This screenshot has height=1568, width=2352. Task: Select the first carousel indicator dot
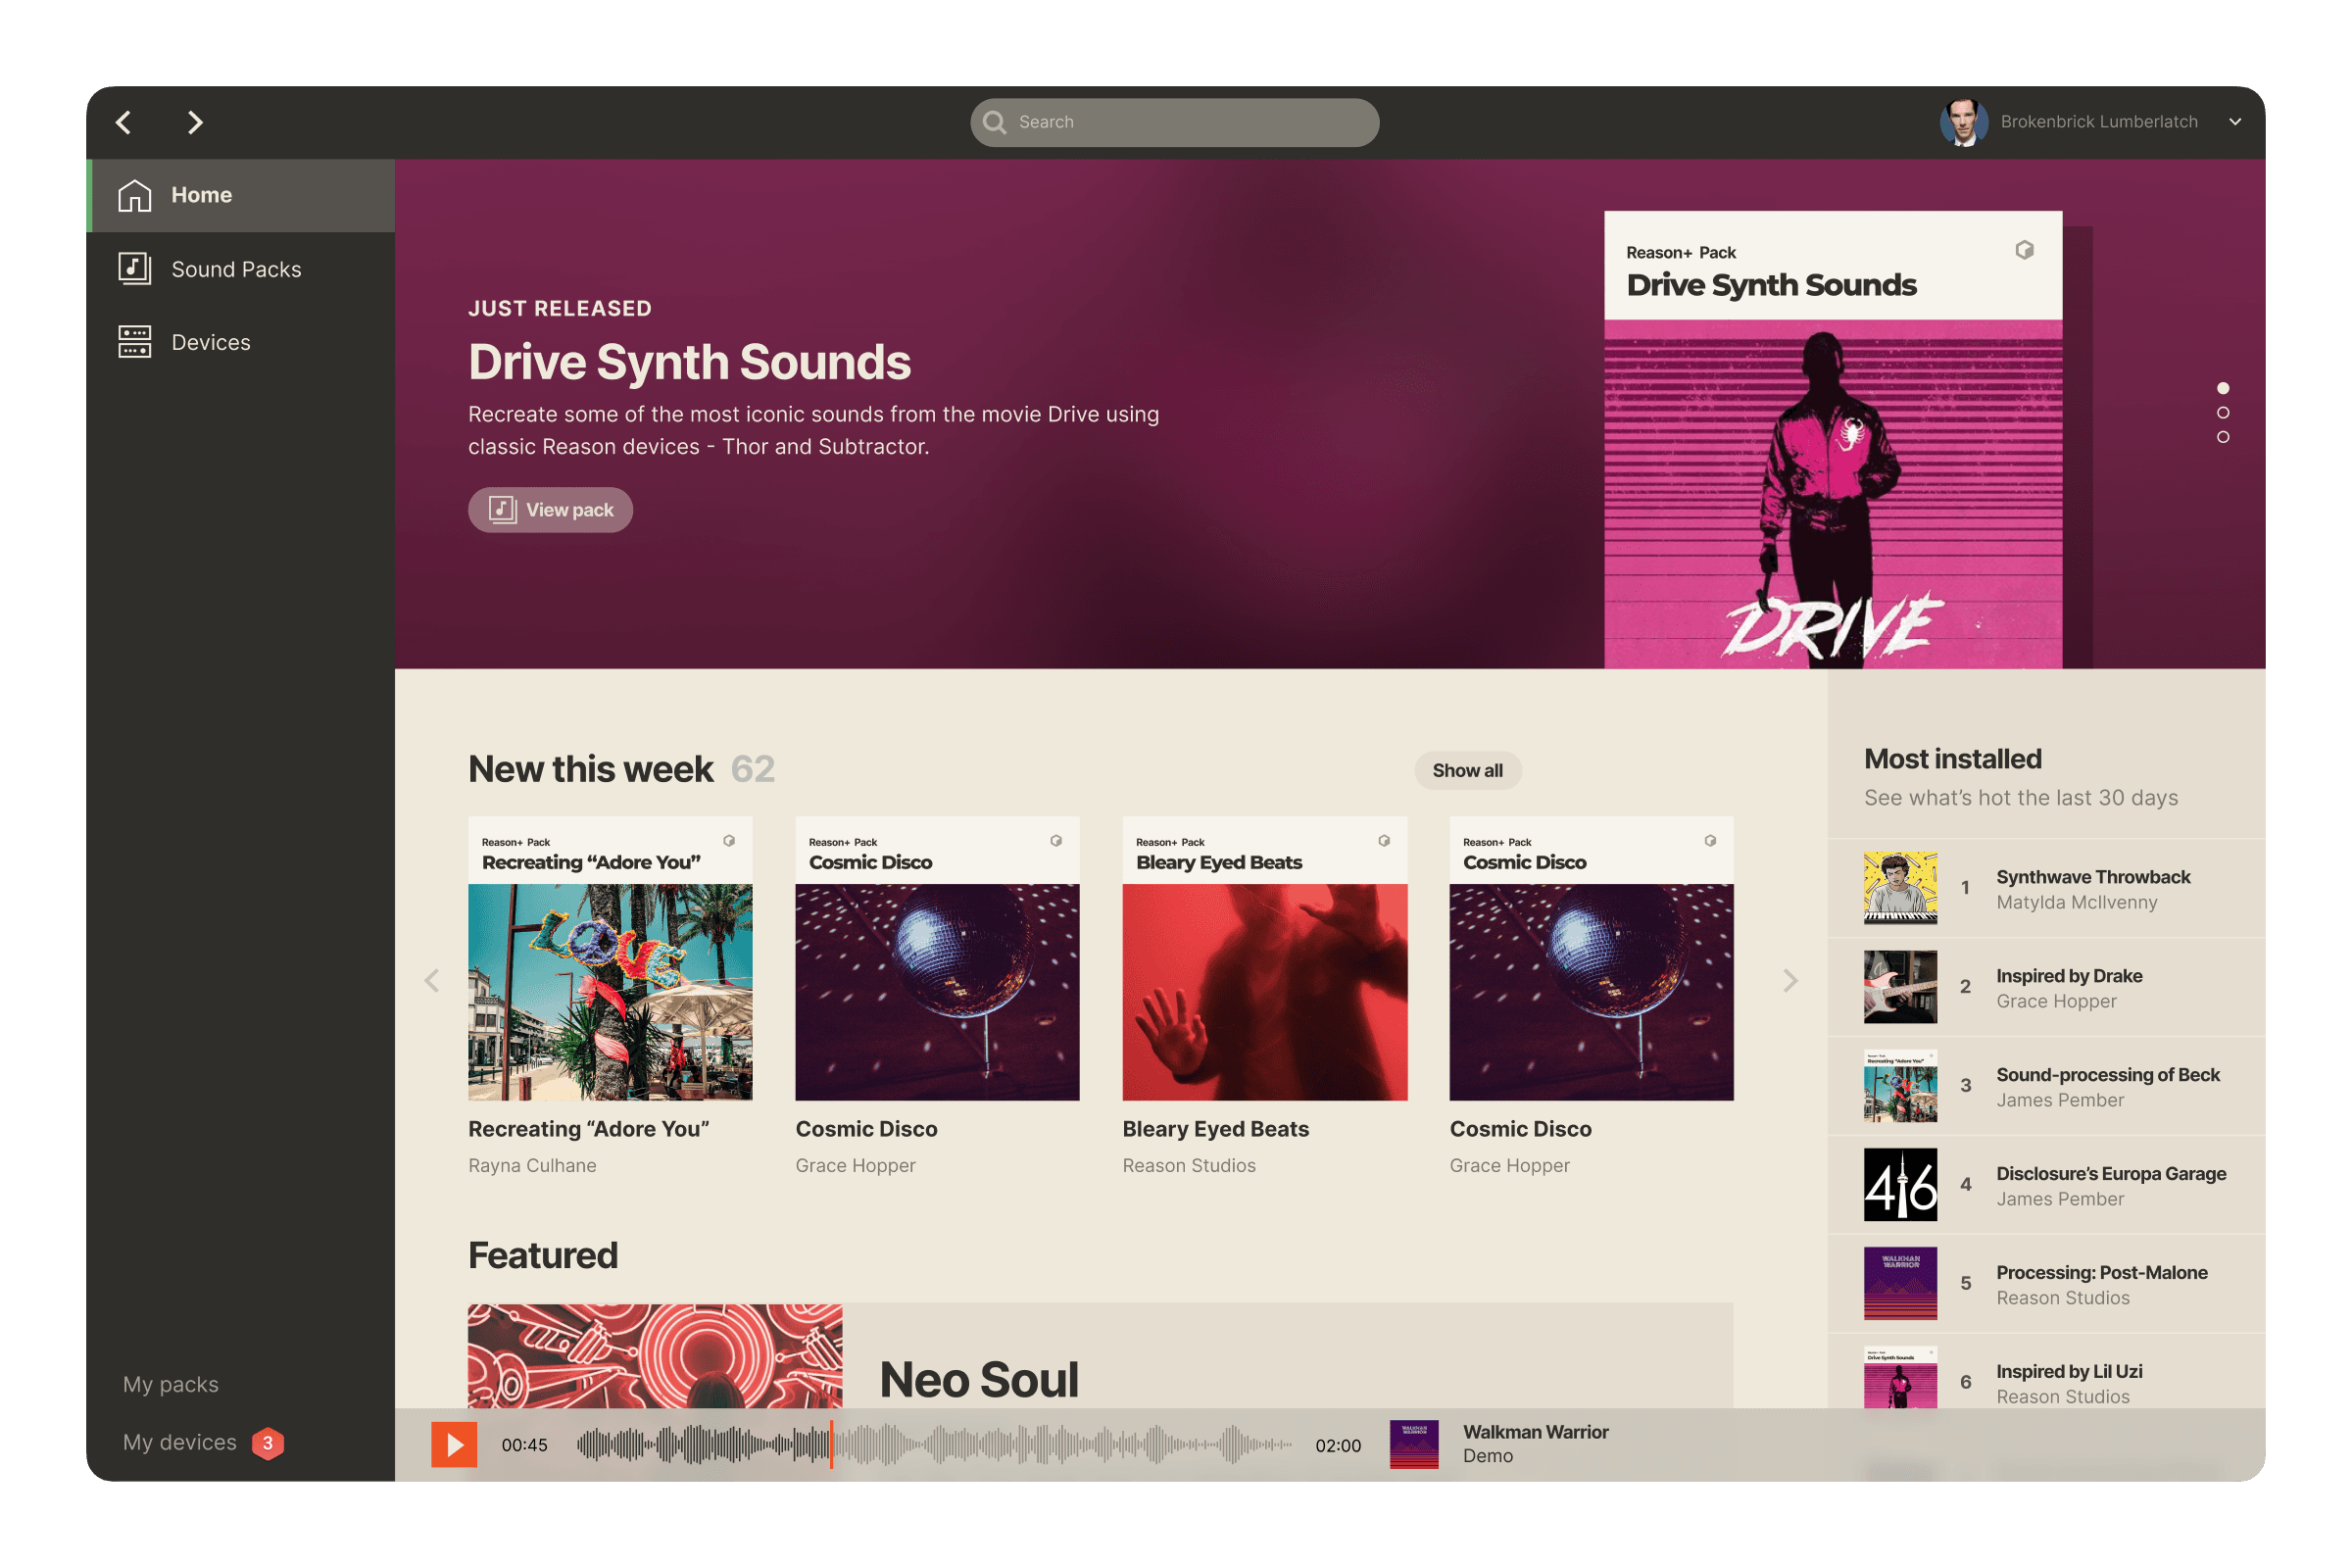2222,388
